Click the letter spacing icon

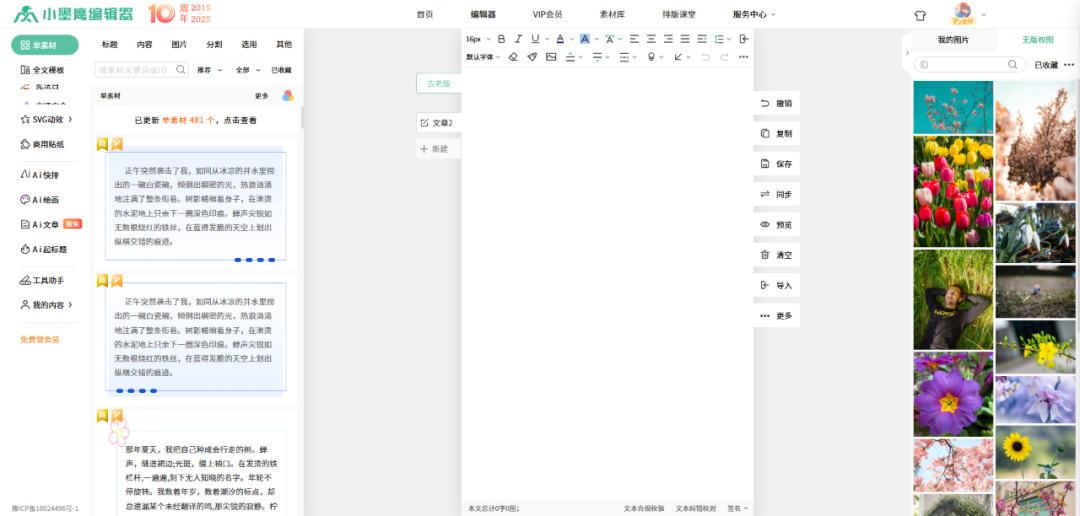click(x=610, y=39)
